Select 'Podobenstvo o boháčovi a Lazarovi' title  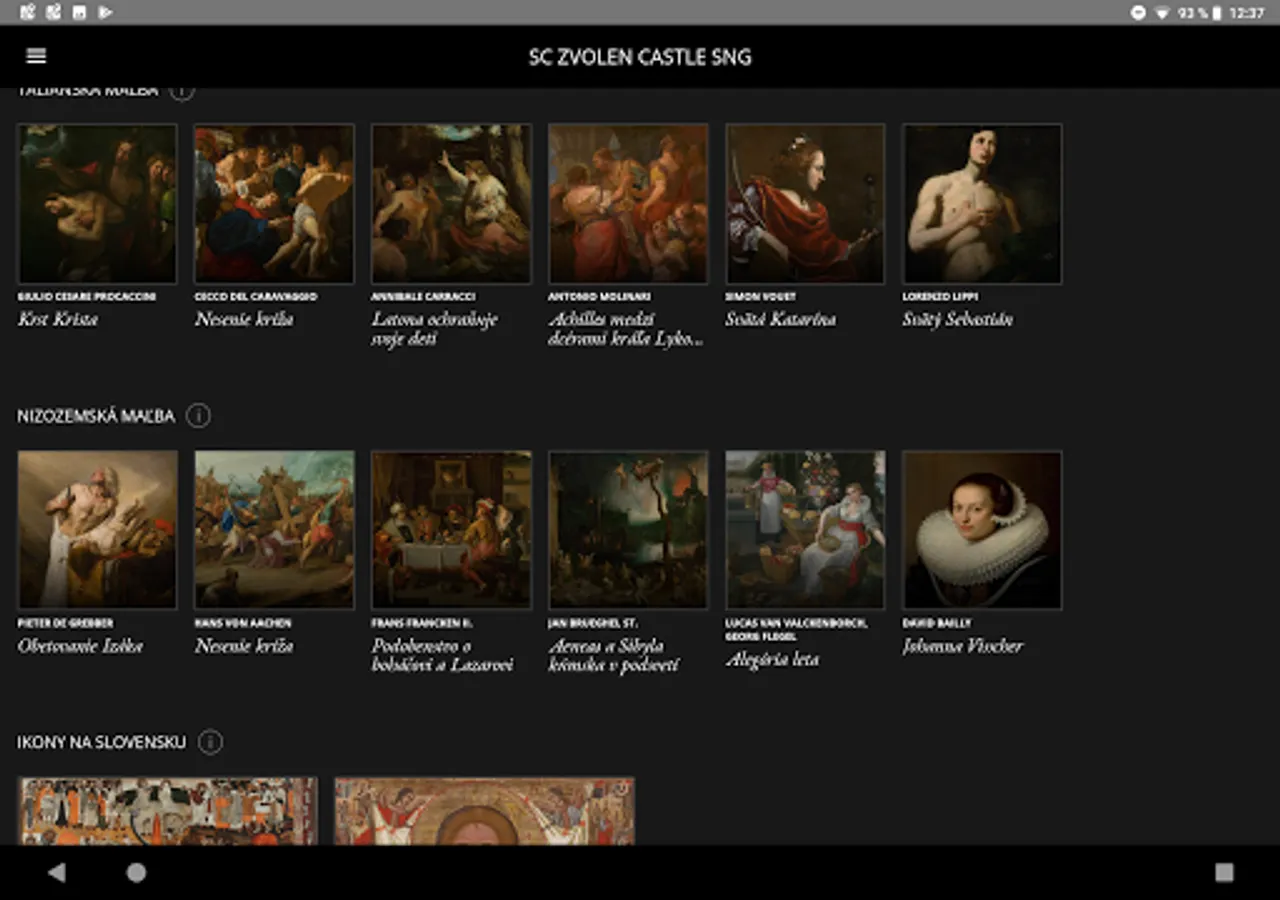tap(442, 655)
